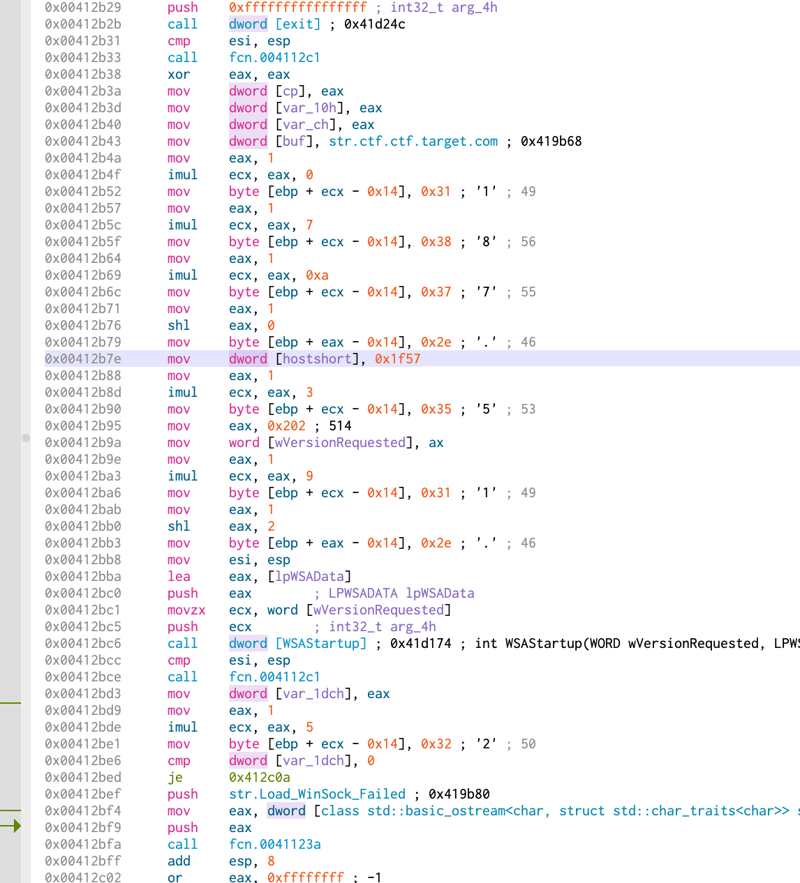The width and height of the screenshot is (800, 883).
Task: Click the 0x419b80 address comment
Action: point(459,794)
